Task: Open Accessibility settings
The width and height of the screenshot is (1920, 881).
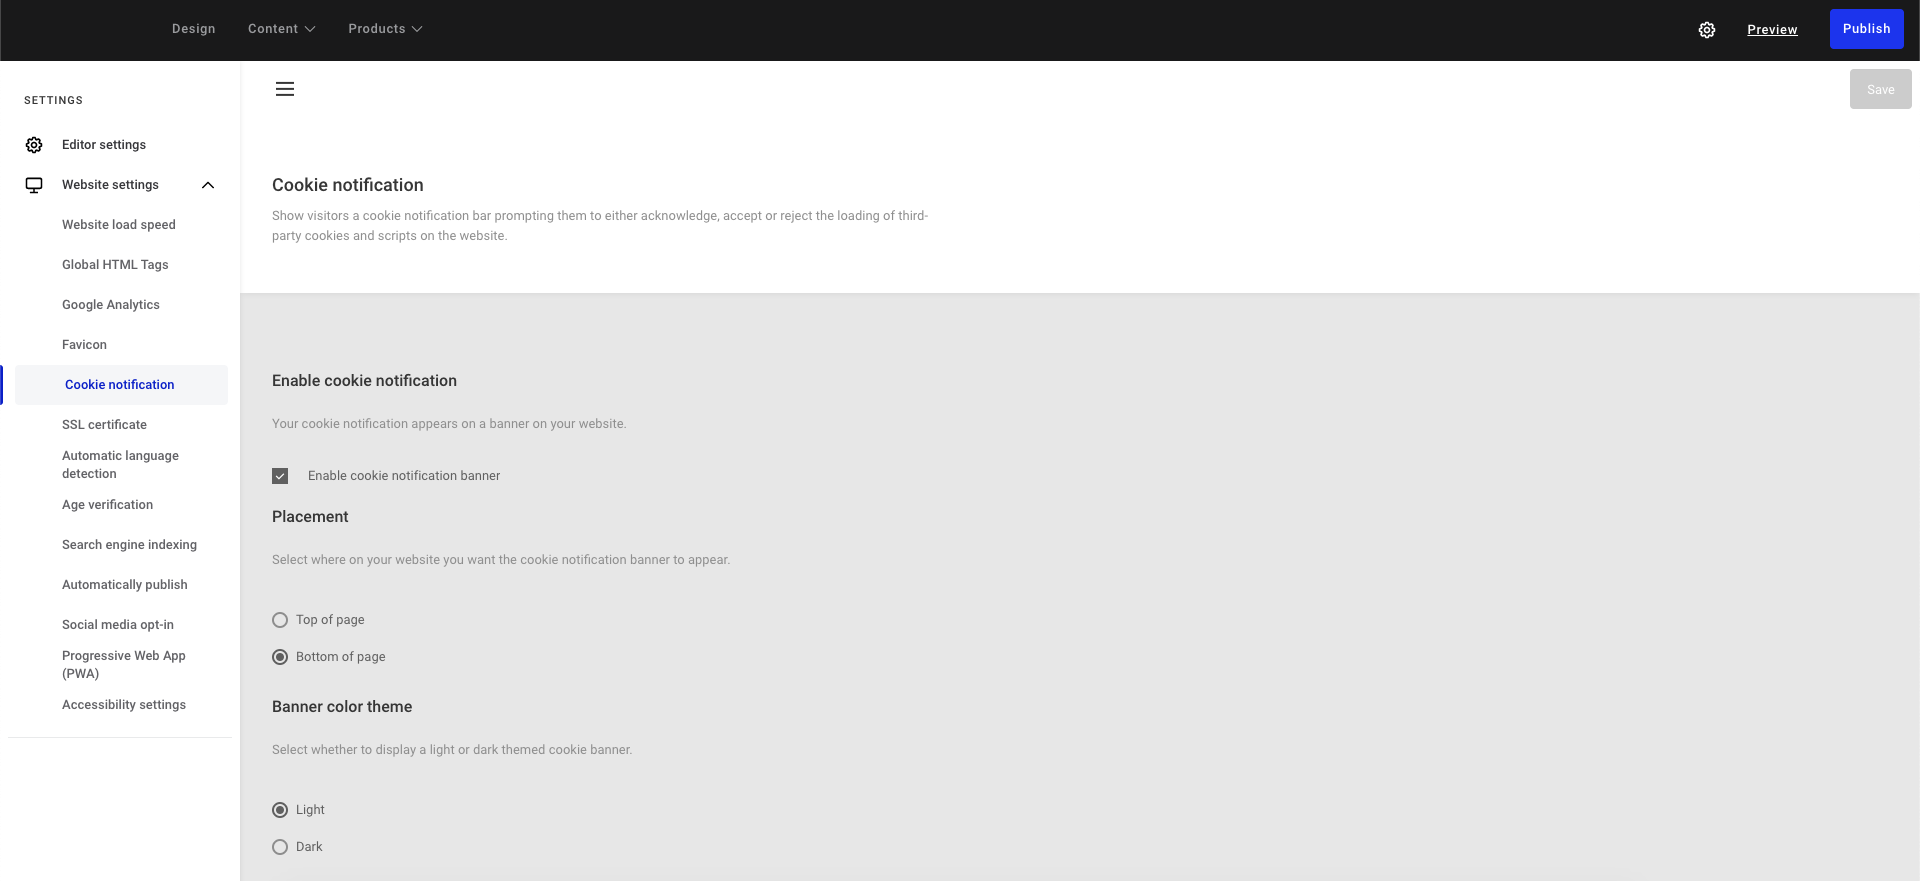Action: 124,705
